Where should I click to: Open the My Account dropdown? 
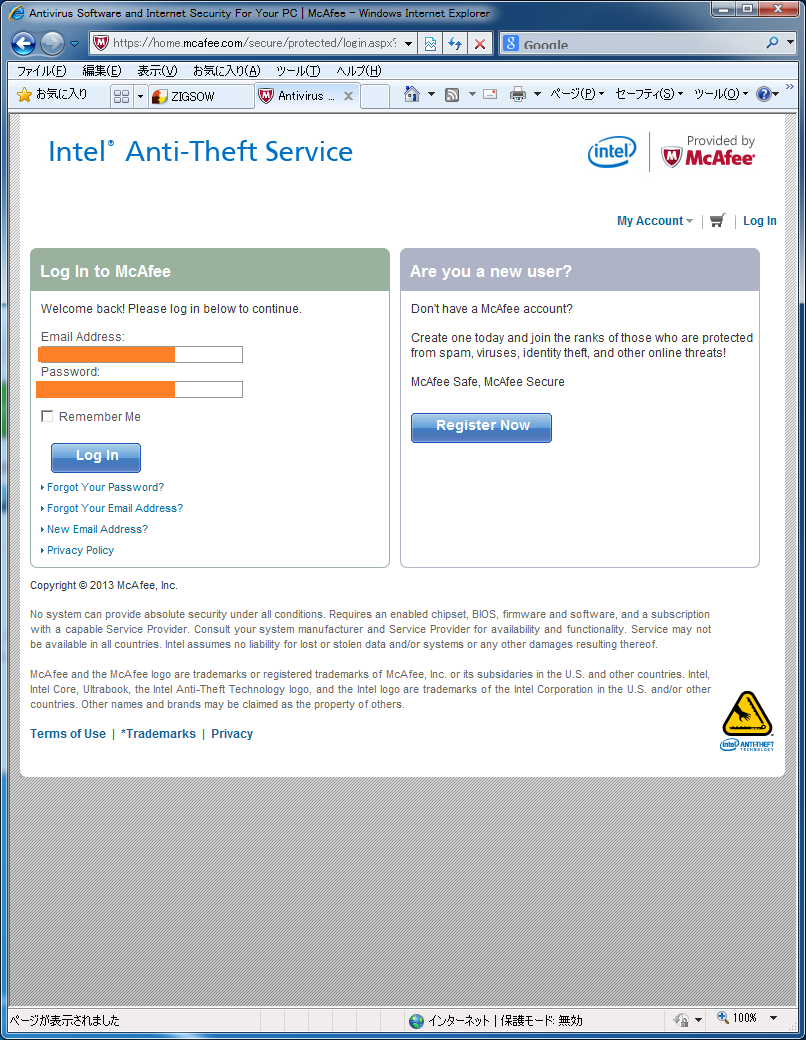point(655,221)
